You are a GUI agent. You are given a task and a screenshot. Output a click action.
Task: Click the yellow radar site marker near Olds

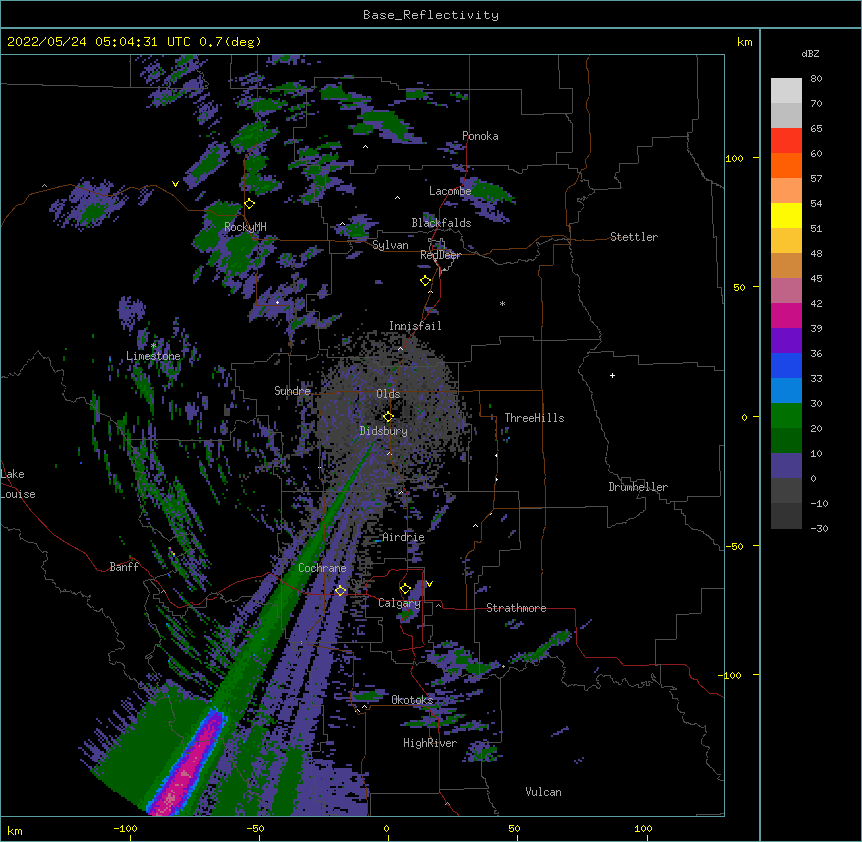pos(388,417)
